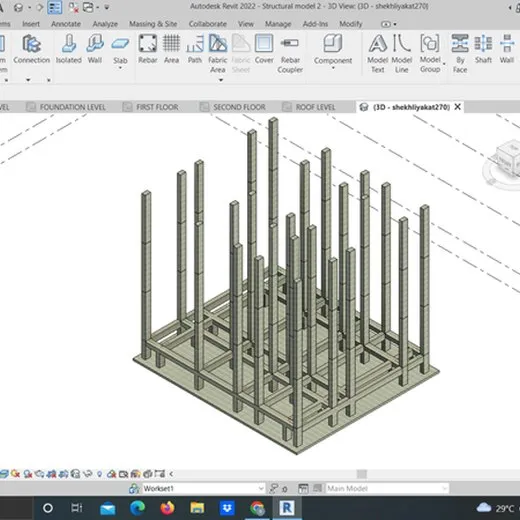Screen dimensions: 520x520
Task: Open the Component tool
Action: (x=333, y=49)
